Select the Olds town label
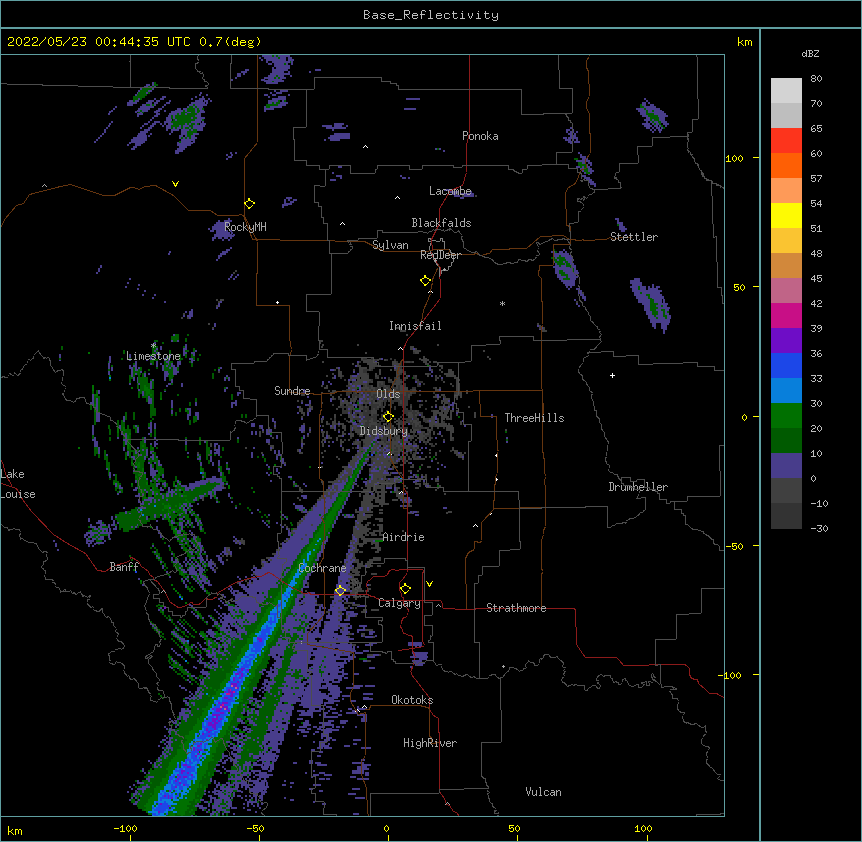 [x=388, y=394]
